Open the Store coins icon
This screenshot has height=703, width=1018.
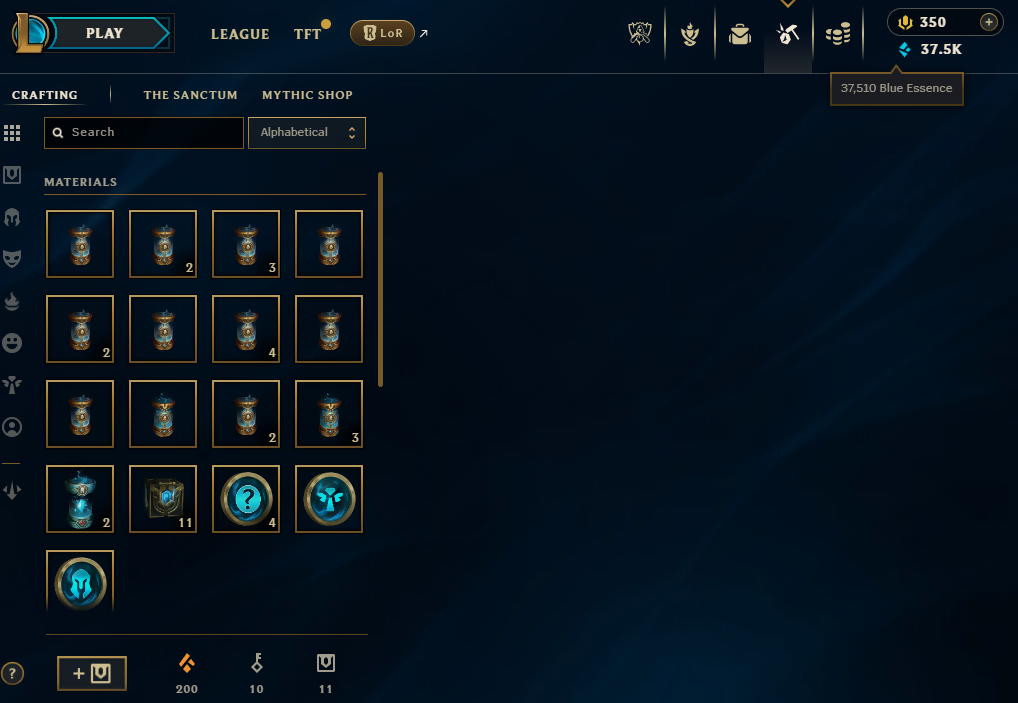(838, 34)
